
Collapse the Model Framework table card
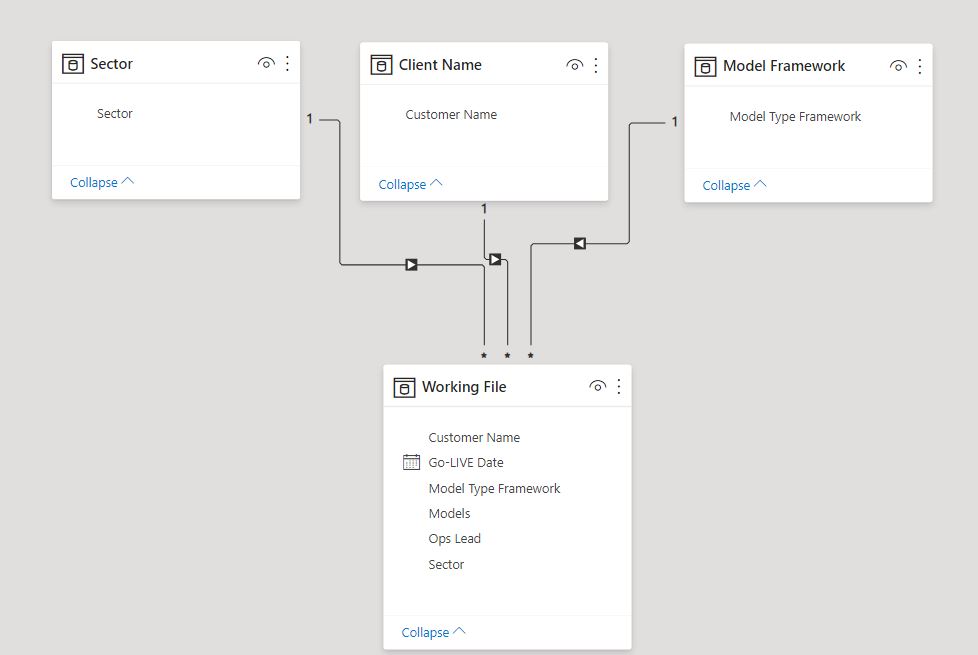[x=734, y=185]
